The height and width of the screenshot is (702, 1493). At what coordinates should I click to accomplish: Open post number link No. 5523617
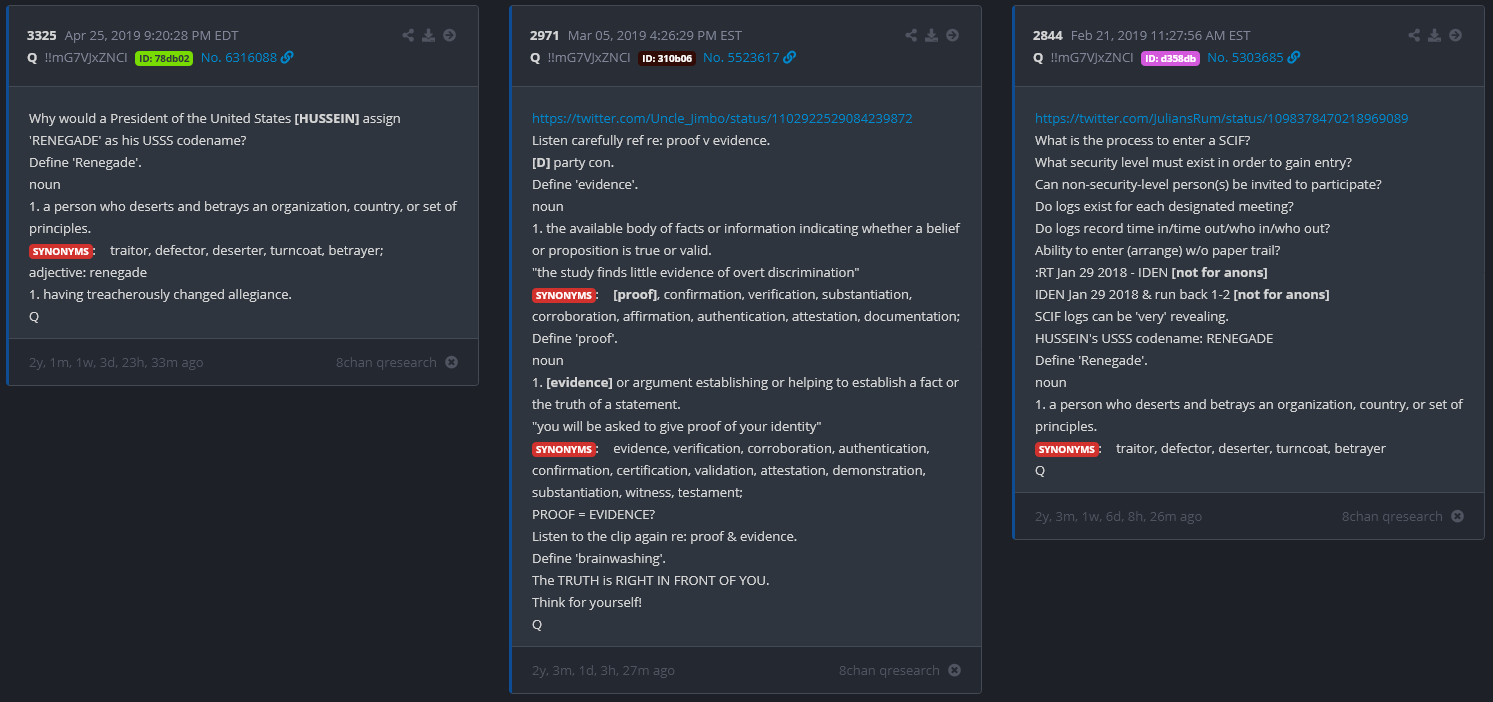(x=741, y=58)
